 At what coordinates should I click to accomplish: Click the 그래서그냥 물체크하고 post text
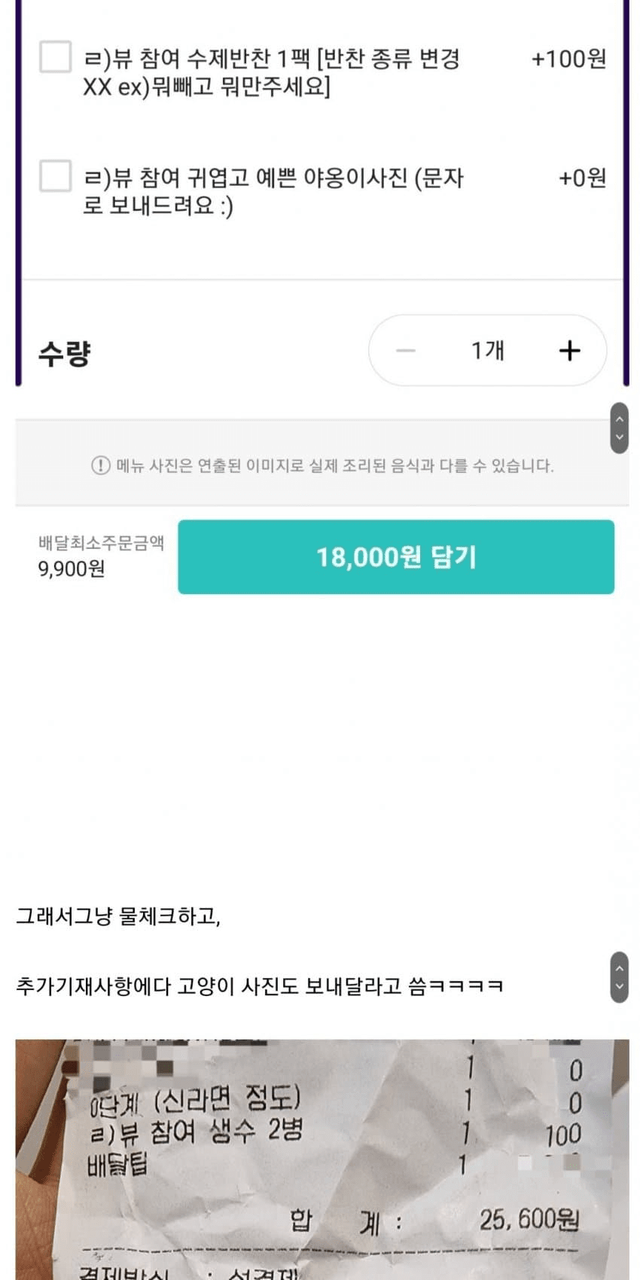pos(118,916)
